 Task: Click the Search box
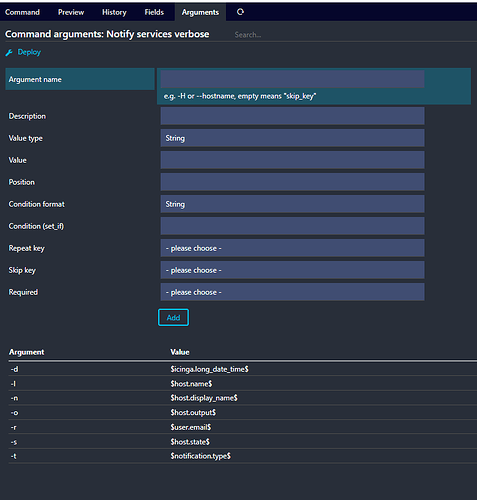[353, 35]
